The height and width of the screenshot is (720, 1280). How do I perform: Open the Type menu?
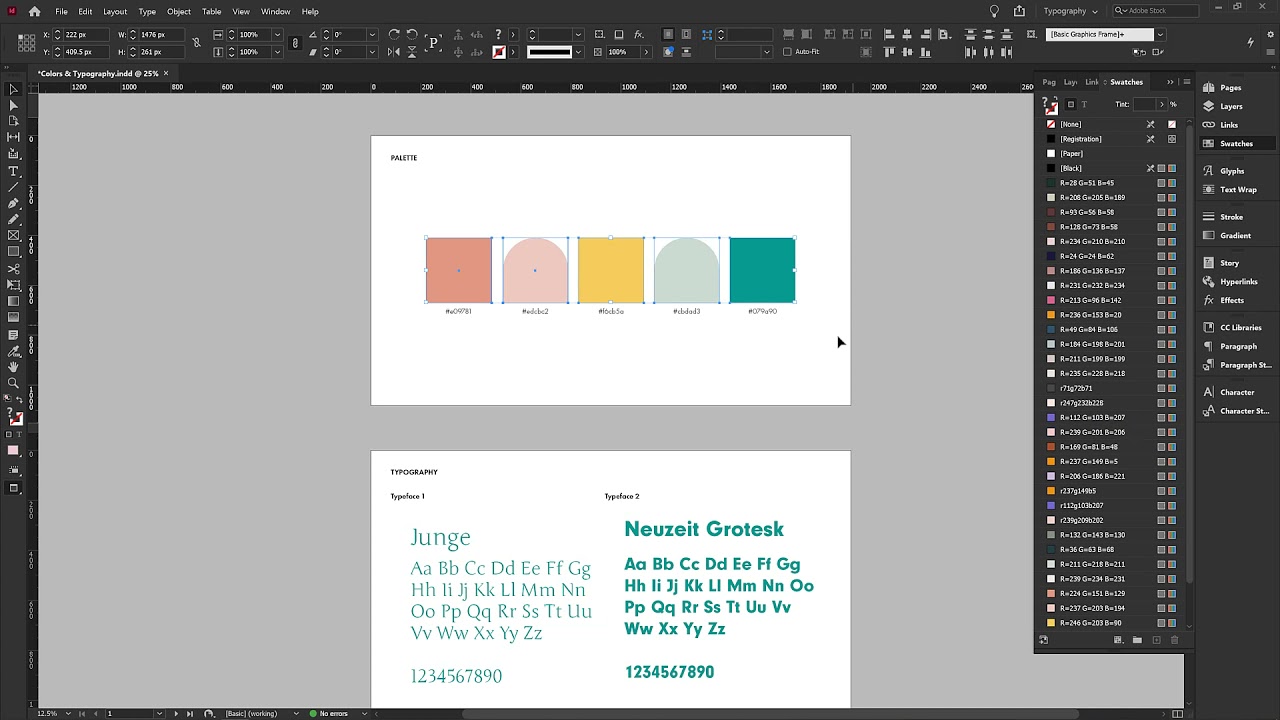pos(147,11)
